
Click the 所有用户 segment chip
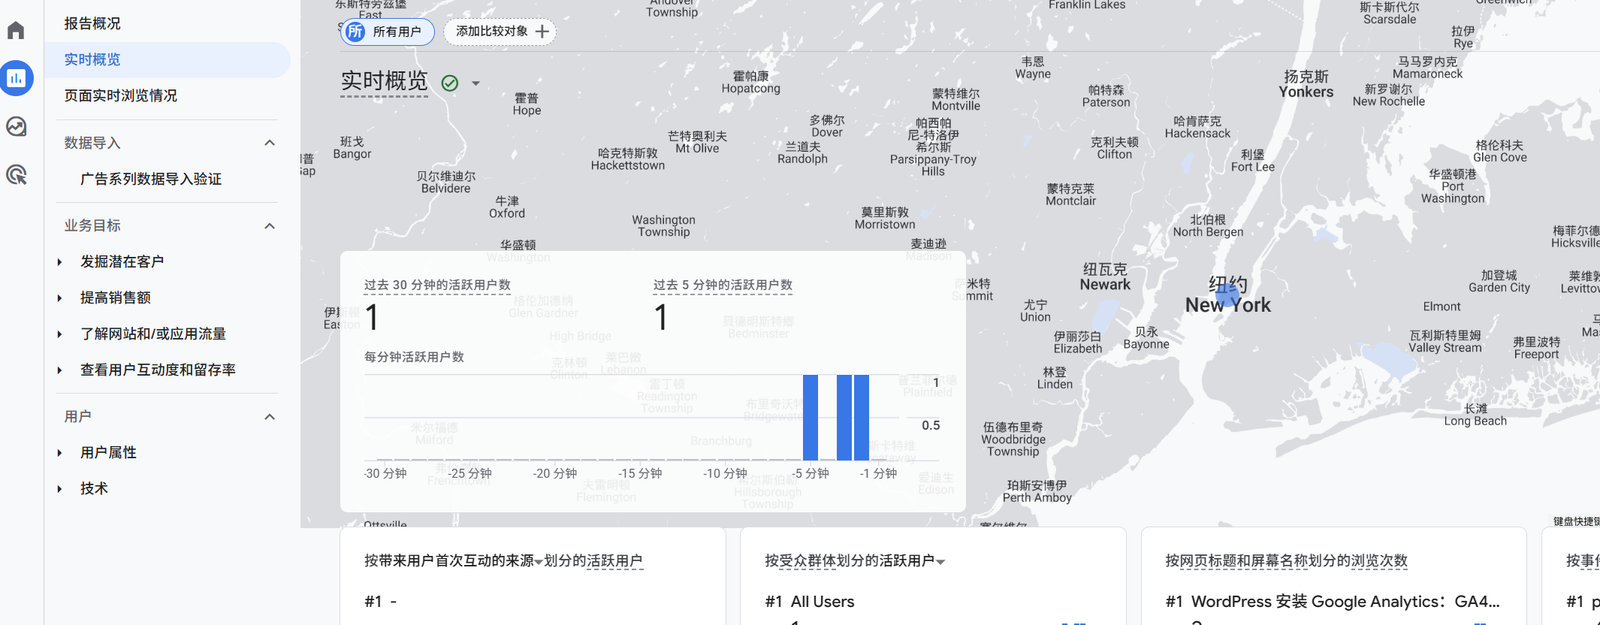tap(387, 32)
